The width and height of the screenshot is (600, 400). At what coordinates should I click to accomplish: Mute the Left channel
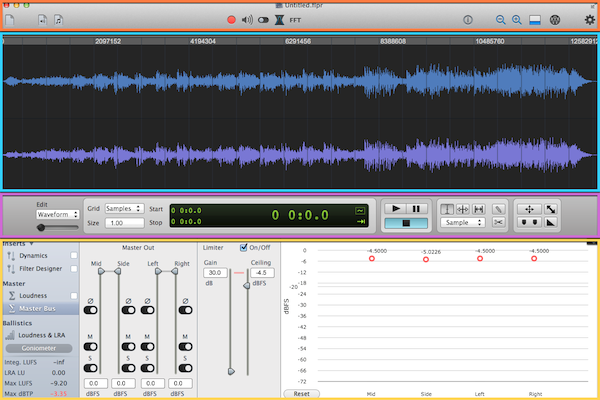147,347
